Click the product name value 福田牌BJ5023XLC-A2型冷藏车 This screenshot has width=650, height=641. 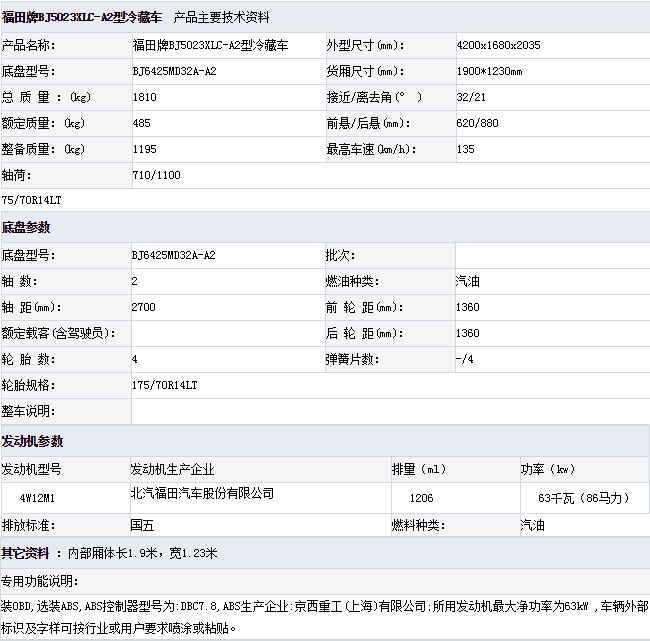tap(210, 45)
